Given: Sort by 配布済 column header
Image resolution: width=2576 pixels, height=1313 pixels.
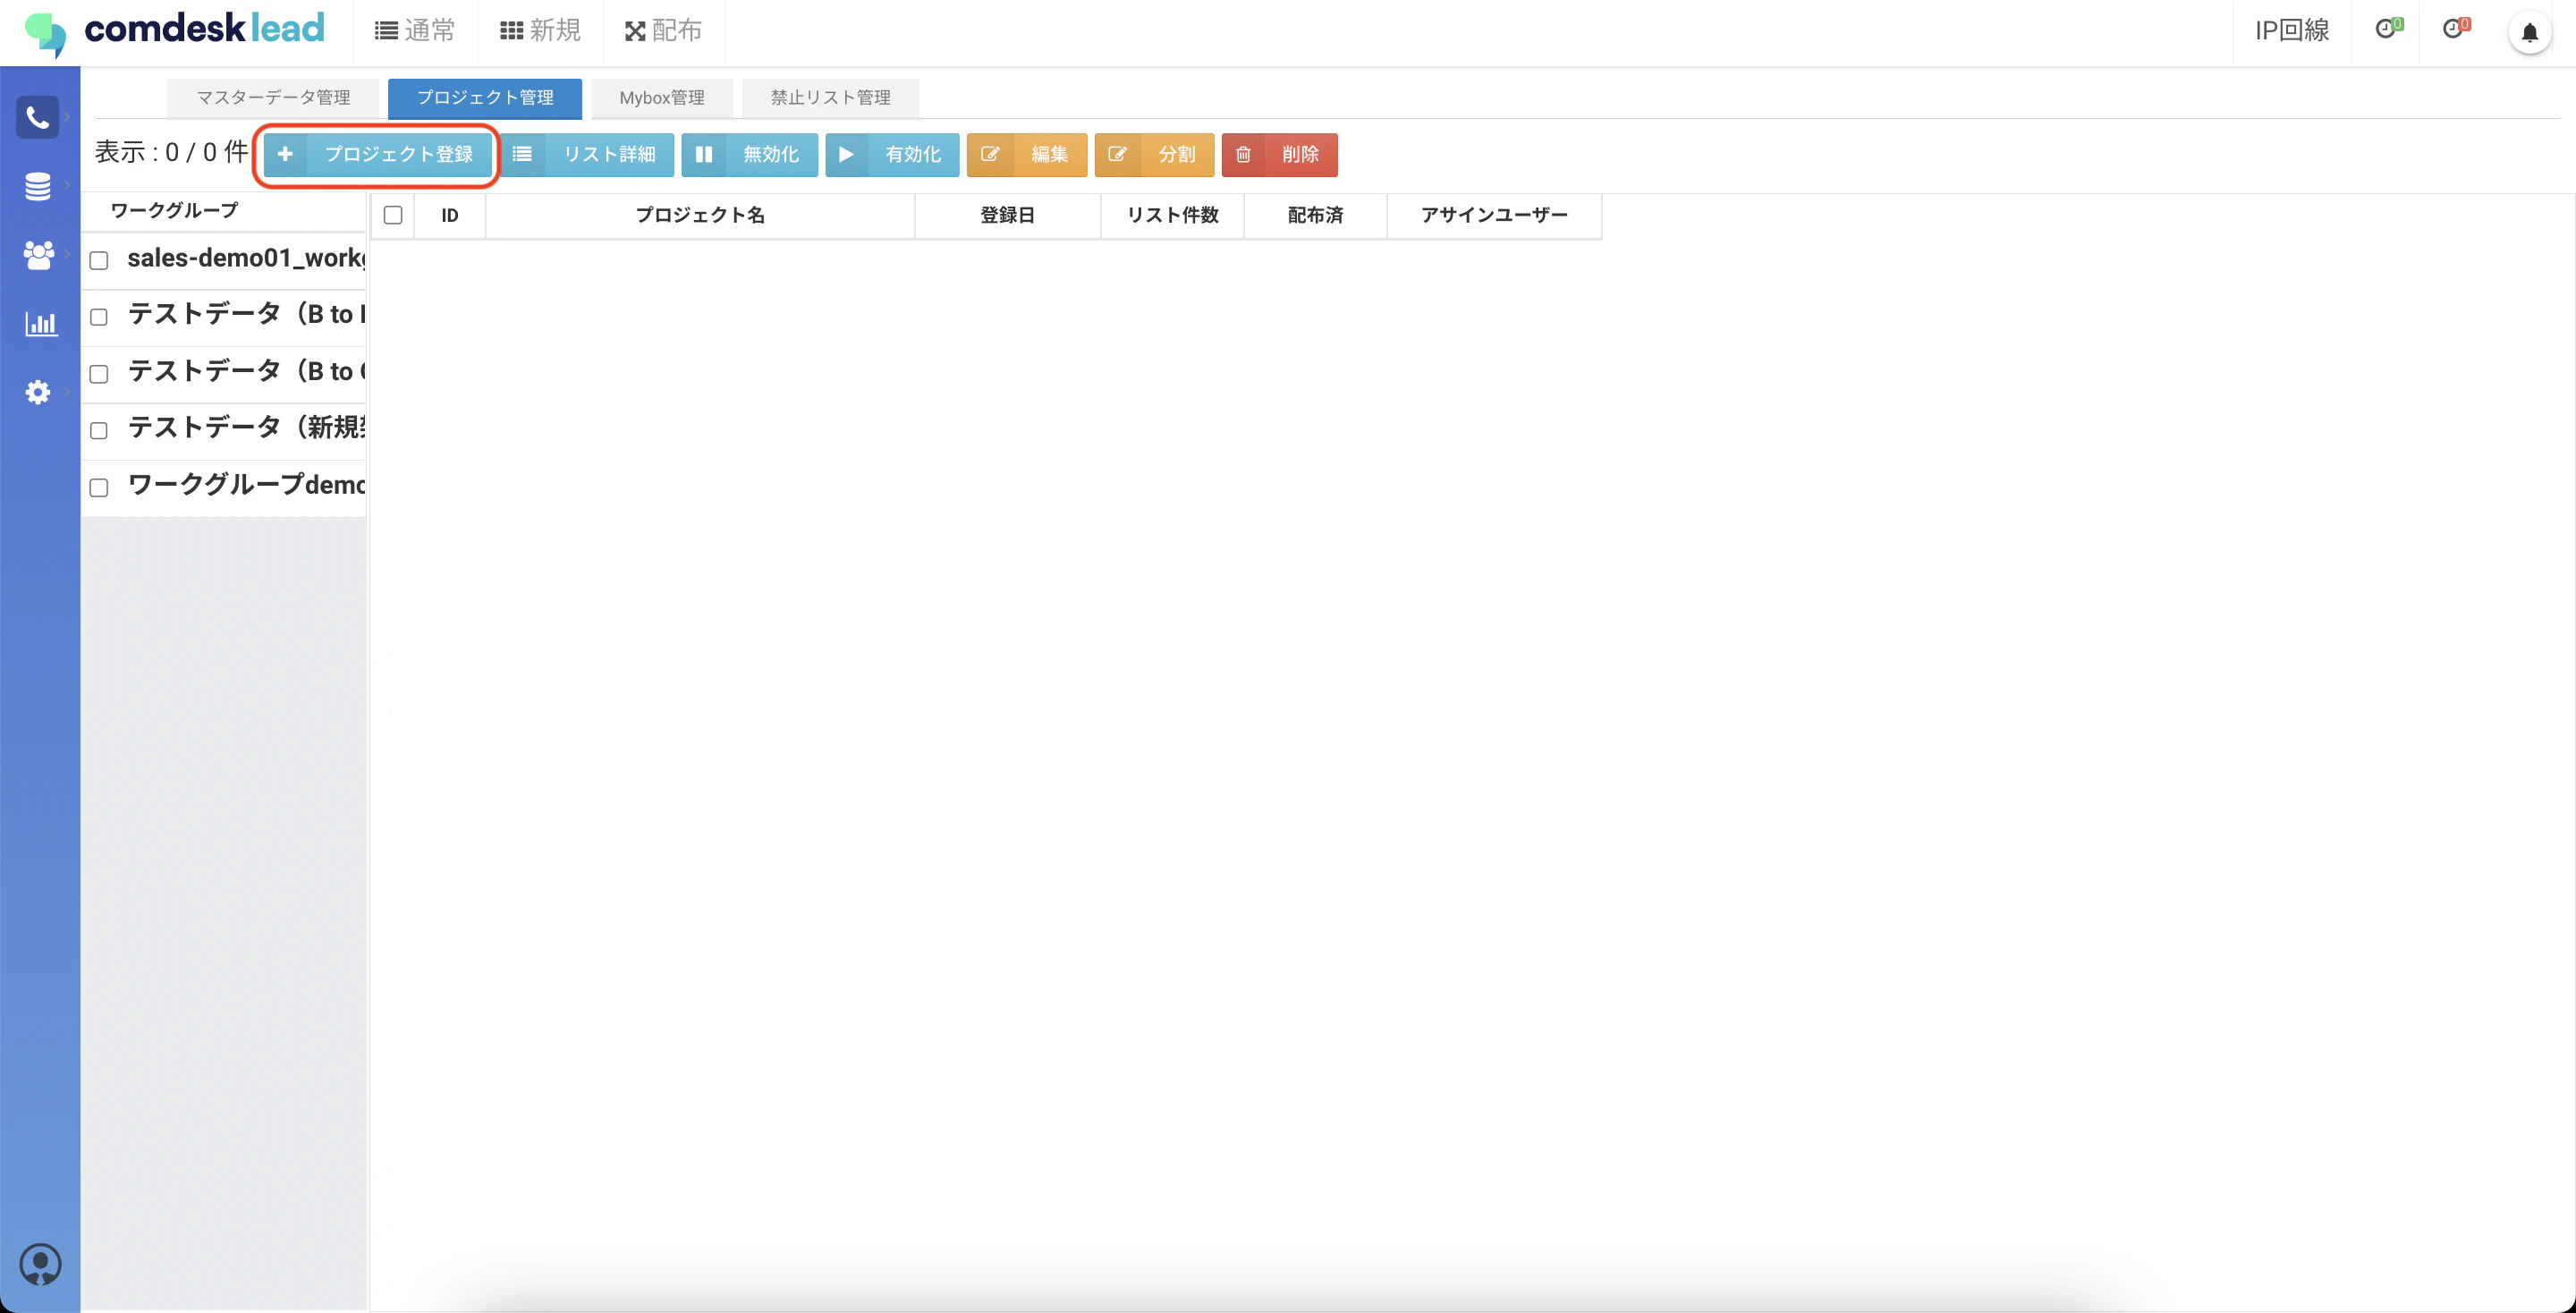Looking at the screenshot, I should click(x=1315, y=215).
